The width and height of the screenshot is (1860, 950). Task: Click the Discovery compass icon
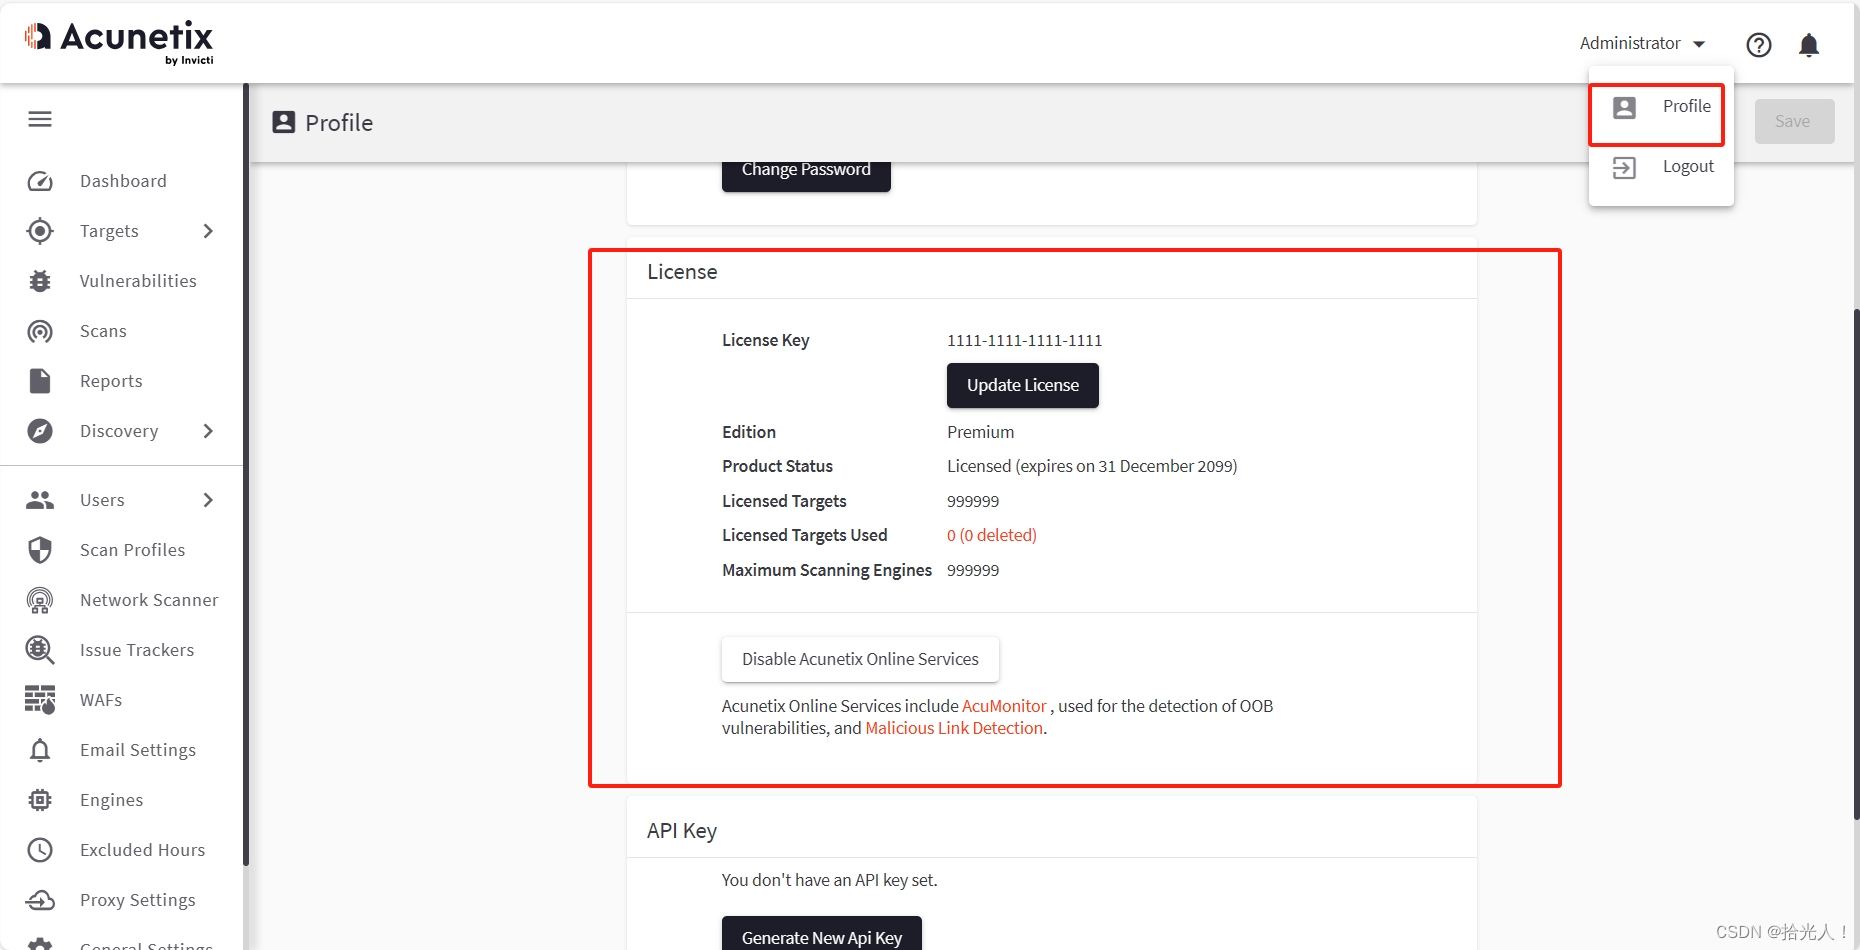pyautogui.click(x=40, y=431)
